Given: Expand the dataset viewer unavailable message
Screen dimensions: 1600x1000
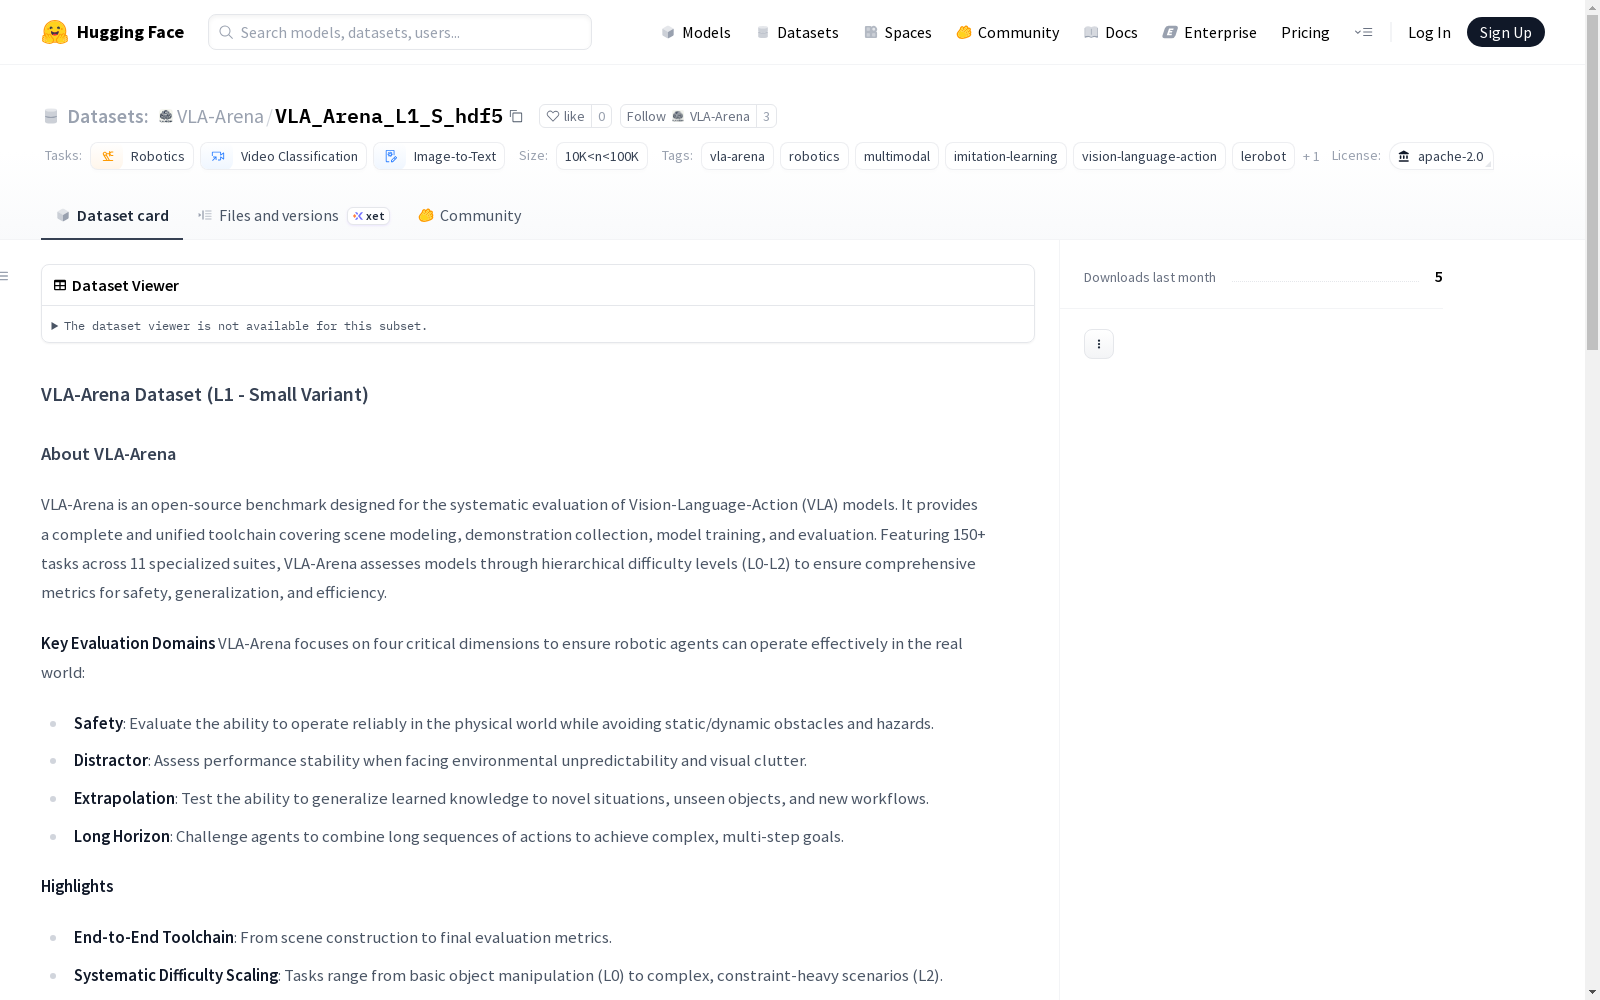Looking at the screenshot, I should point(240,326).
